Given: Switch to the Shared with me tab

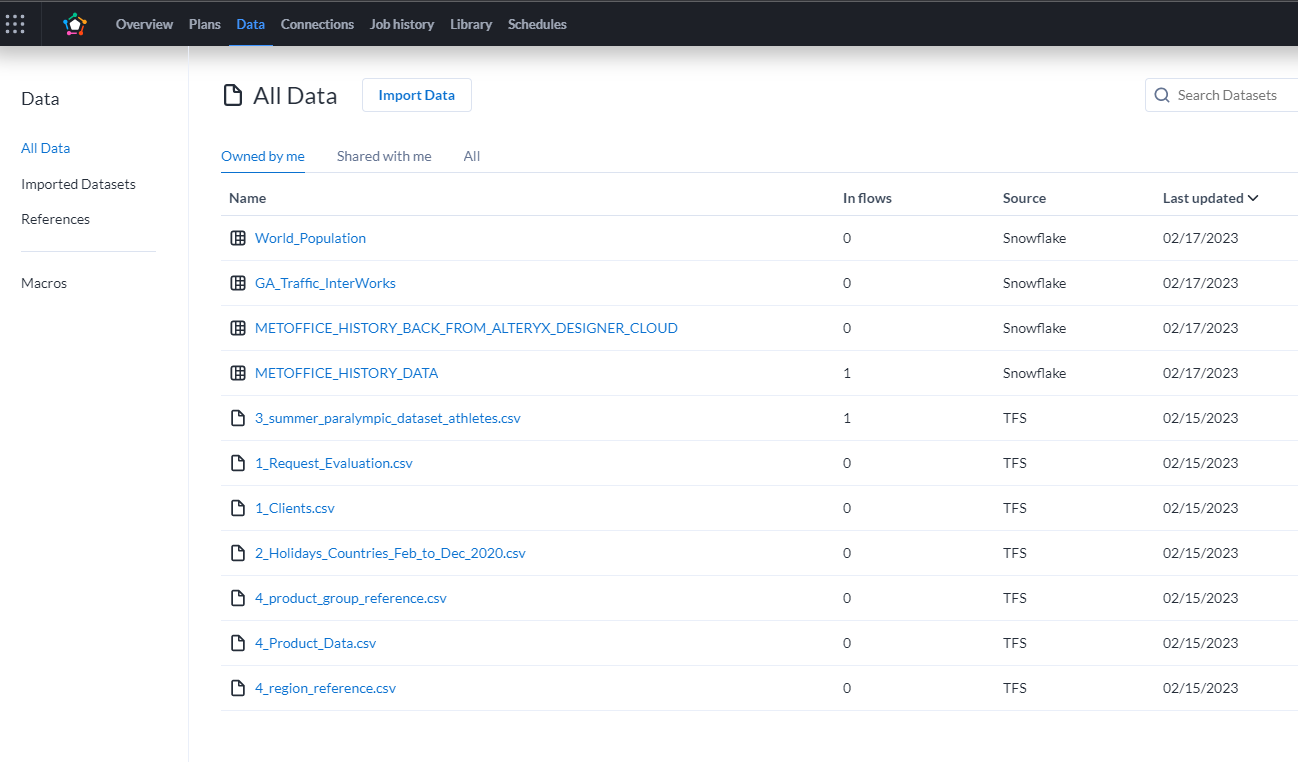Looking at the screenshot, I should (x=384, y=156).
